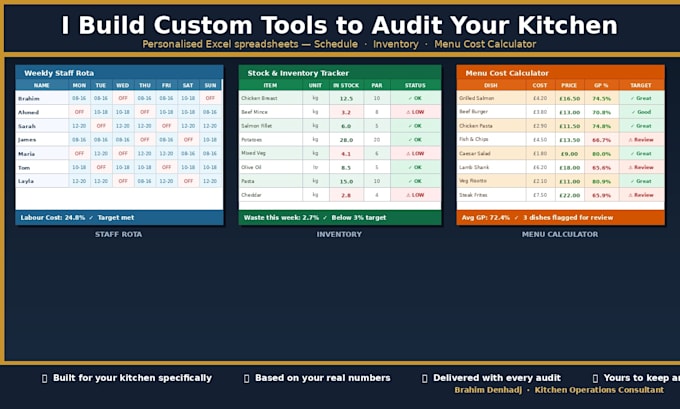Image resolution: width=680 pixels, height=409 pixels.
Task: Select the WED column header in staff rota
Action: tap(123, 85)
